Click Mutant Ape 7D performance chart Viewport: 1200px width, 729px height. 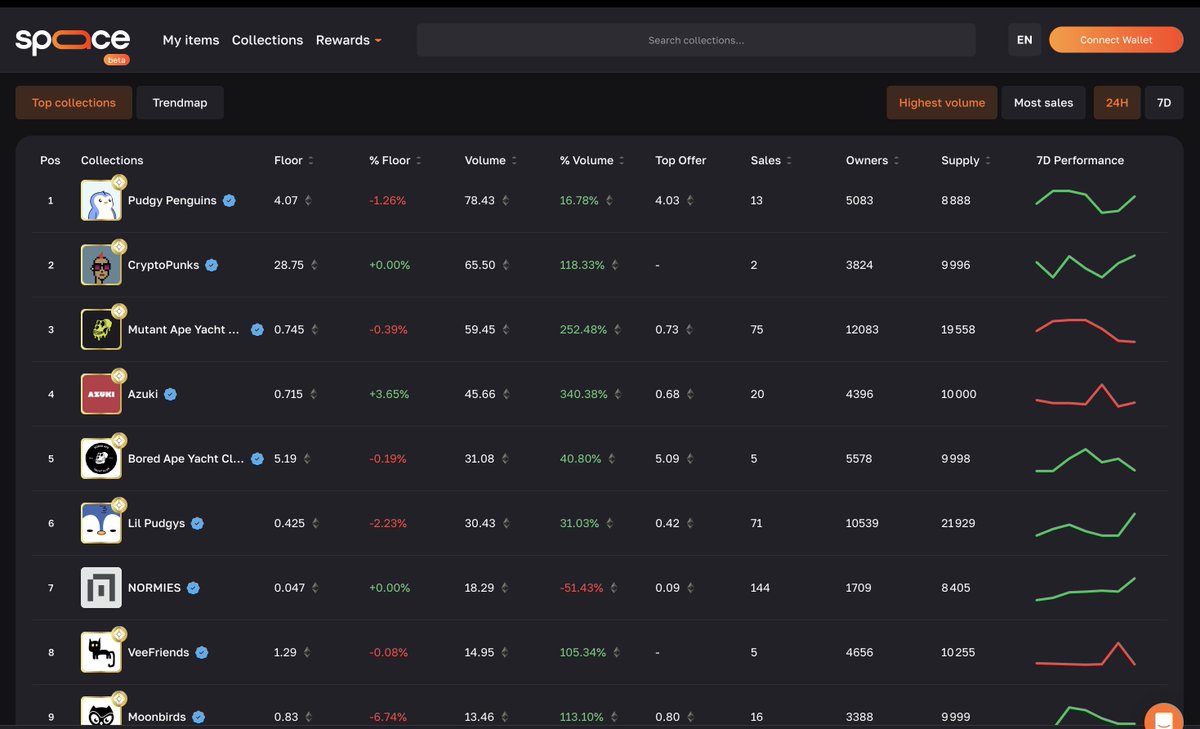(1085, 330)
